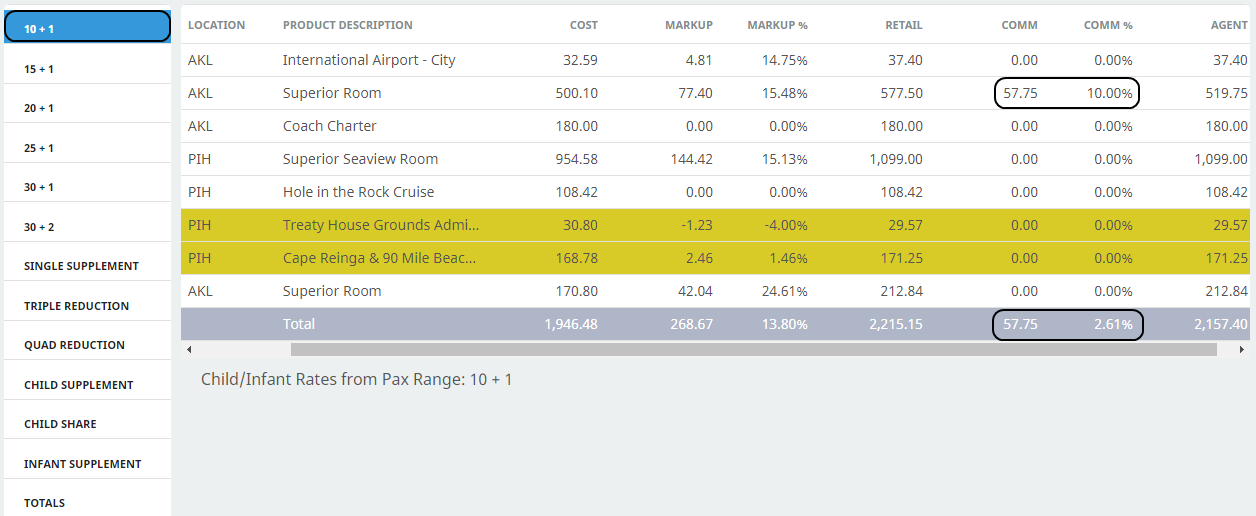Screen dimensions: 1256x516
Task: Open the Infant Supplement tab
Action: pyautogui.click(x=87, y=464)
